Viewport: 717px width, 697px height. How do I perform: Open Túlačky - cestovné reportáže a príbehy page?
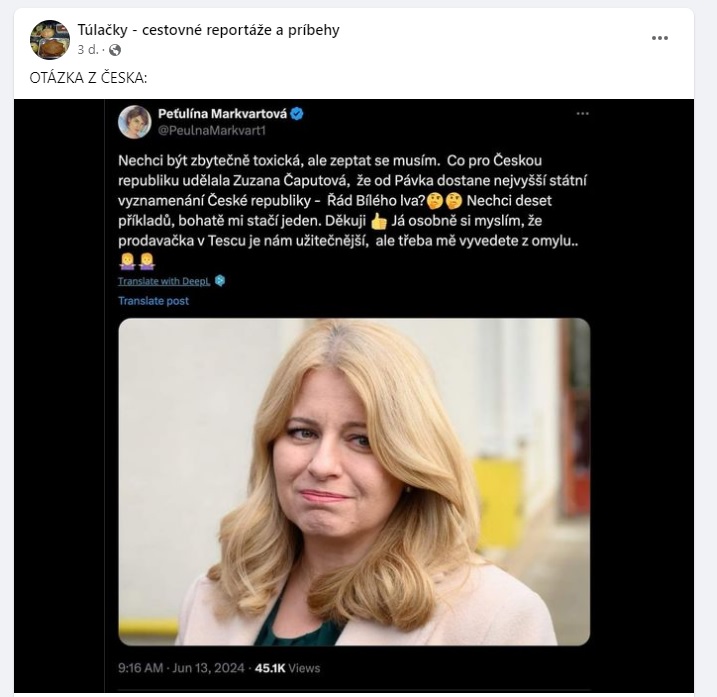(x=208, y=30)
